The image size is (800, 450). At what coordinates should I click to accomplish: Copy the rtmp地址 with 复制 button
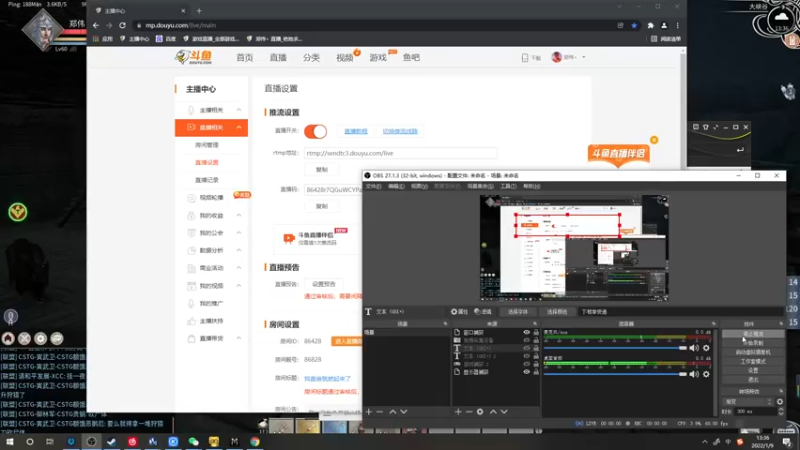[x=321, y=169]
